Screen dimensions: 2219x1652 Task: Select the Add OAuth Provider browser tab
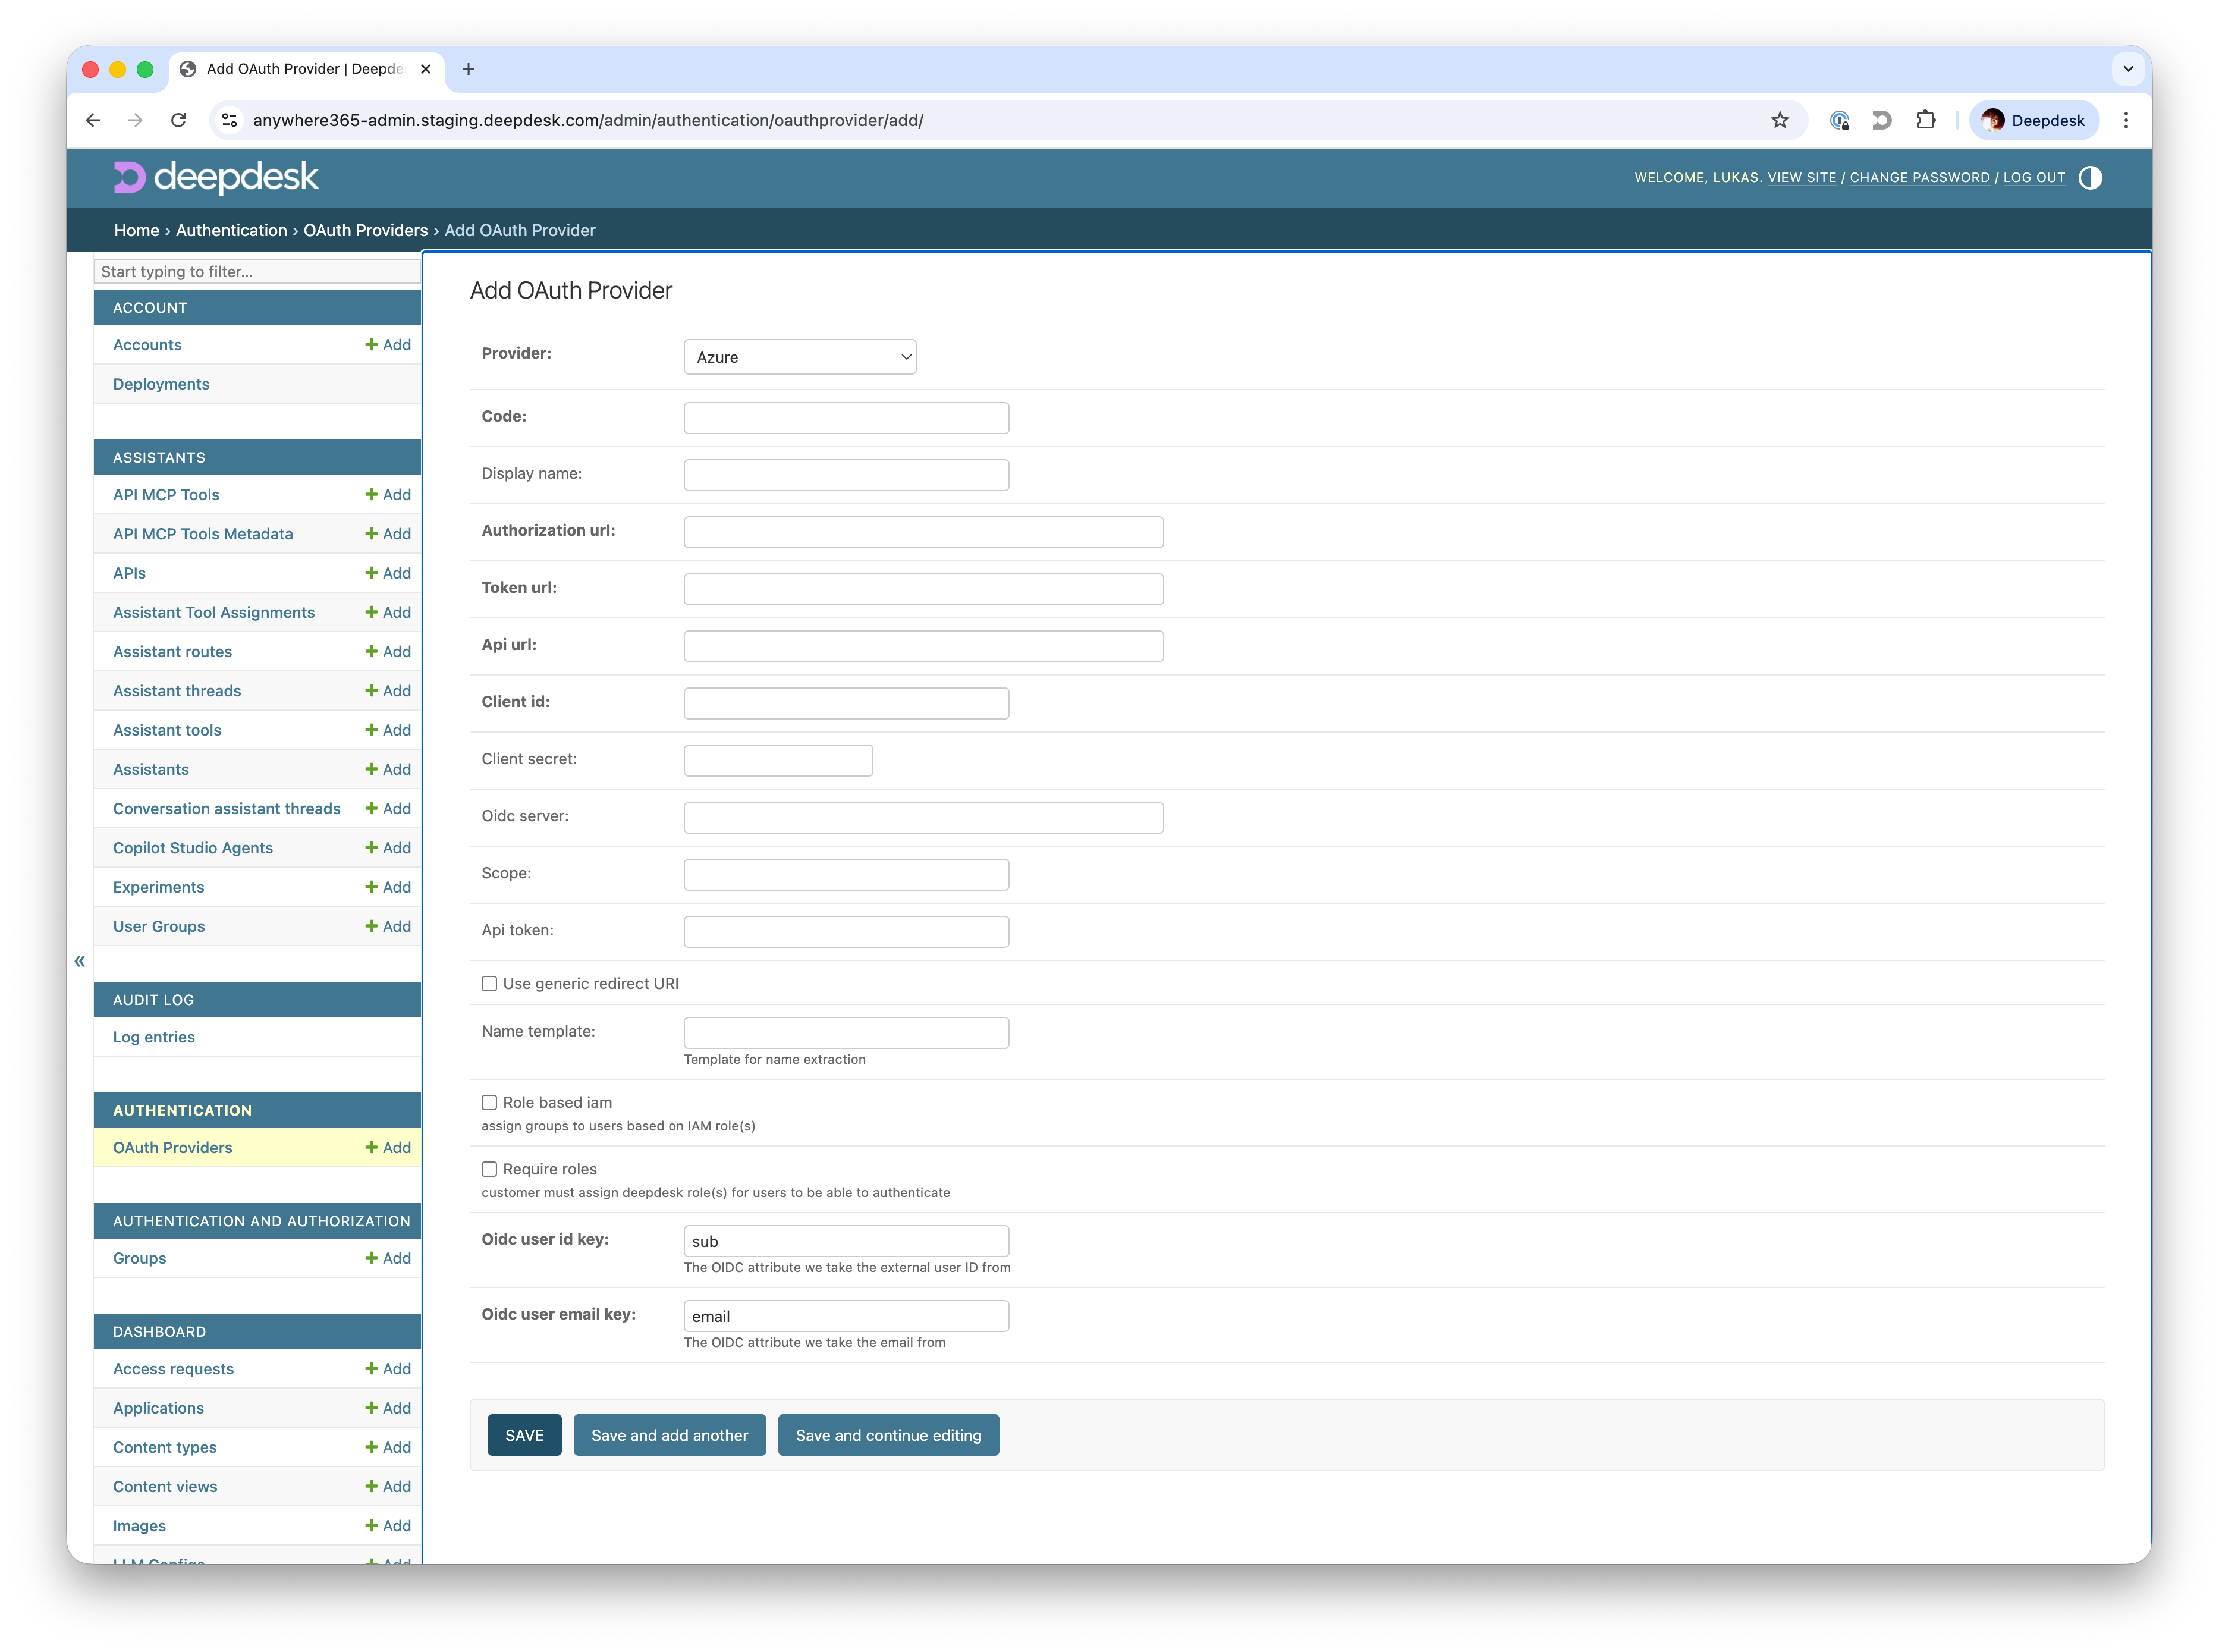pyautogui.click(x=300, y=69)
